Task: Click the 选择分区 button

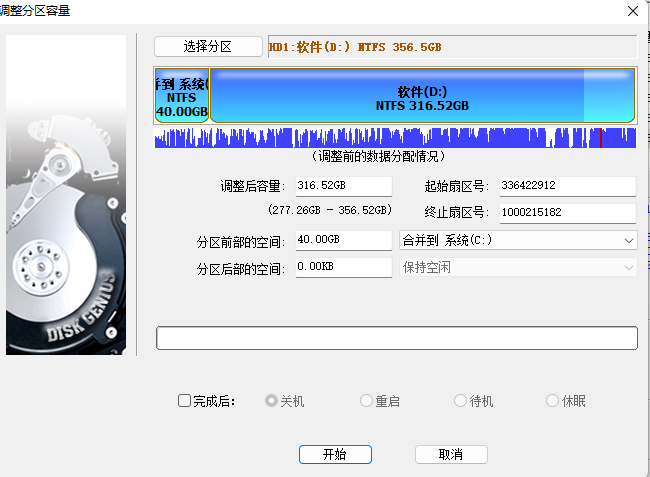Action: [208, 47]
